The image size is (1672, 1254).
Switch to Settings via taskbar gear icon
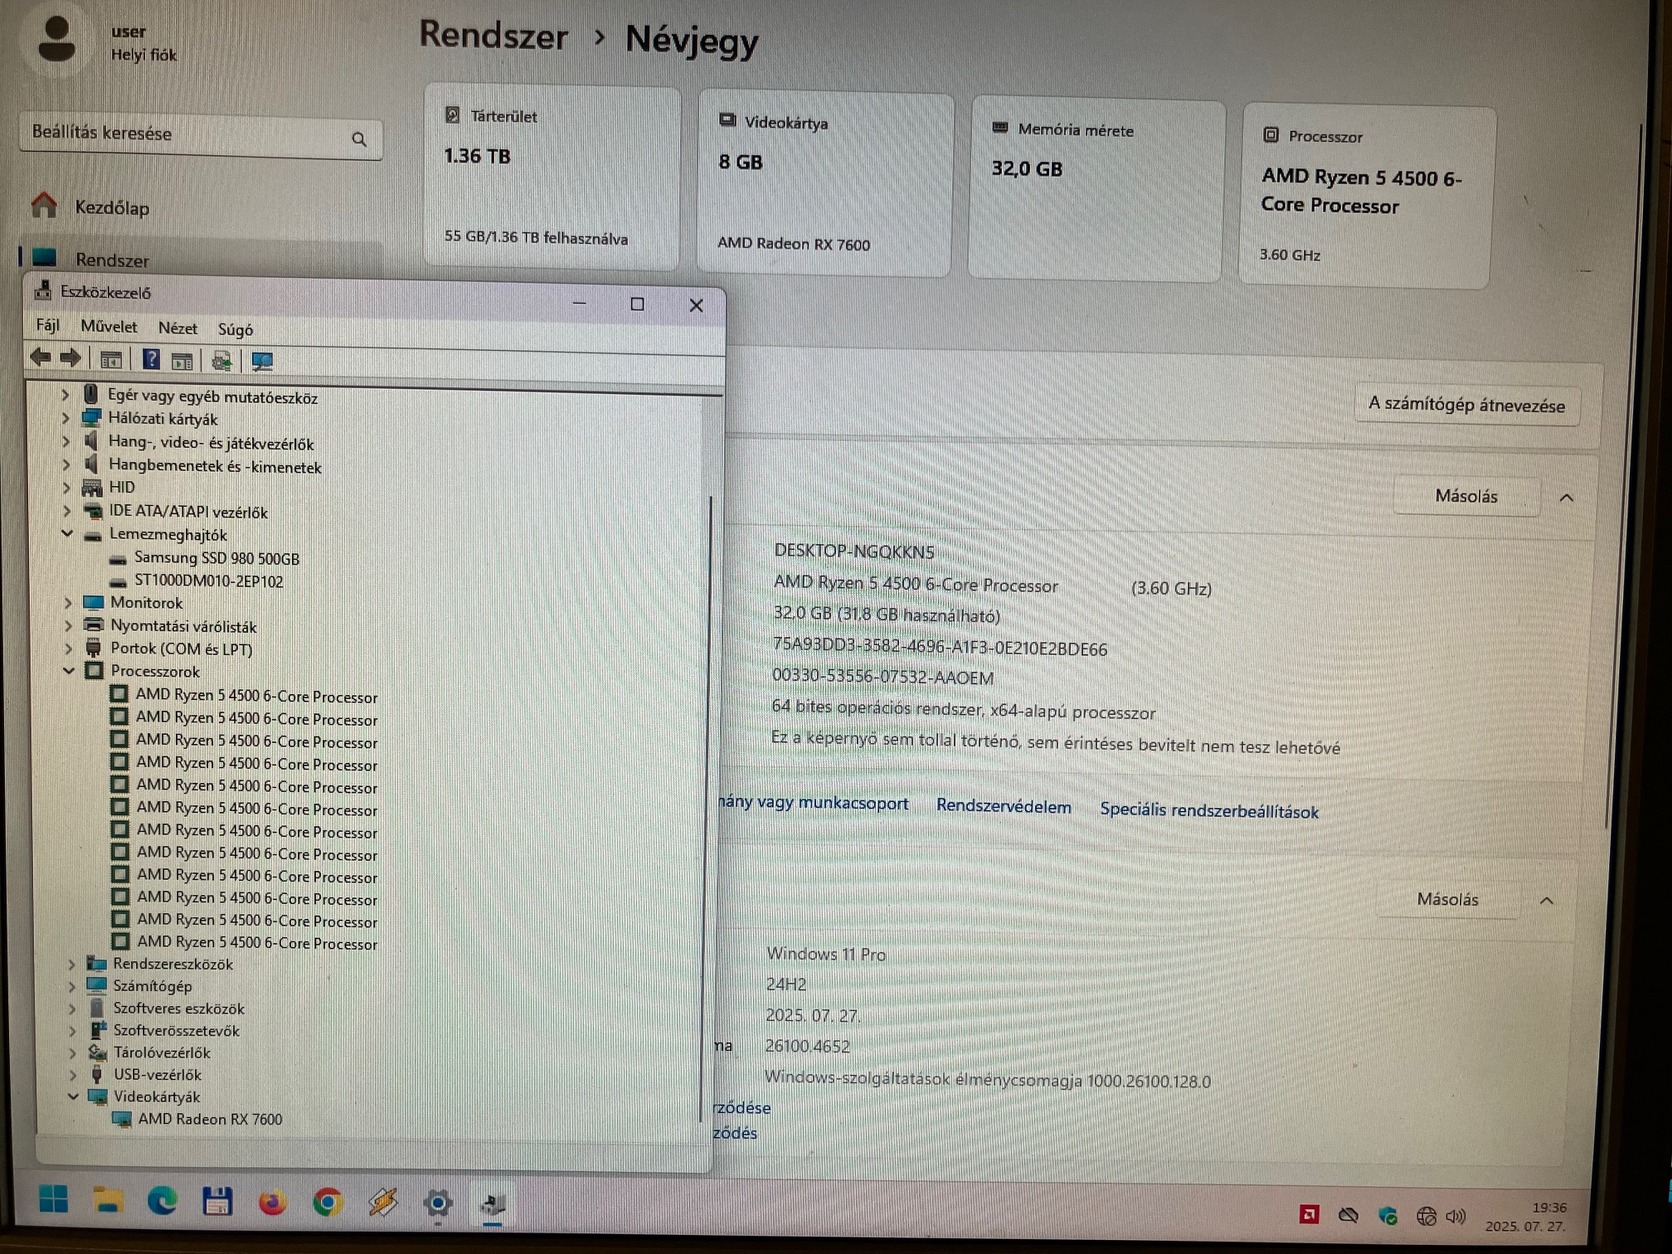[437, 1203]
